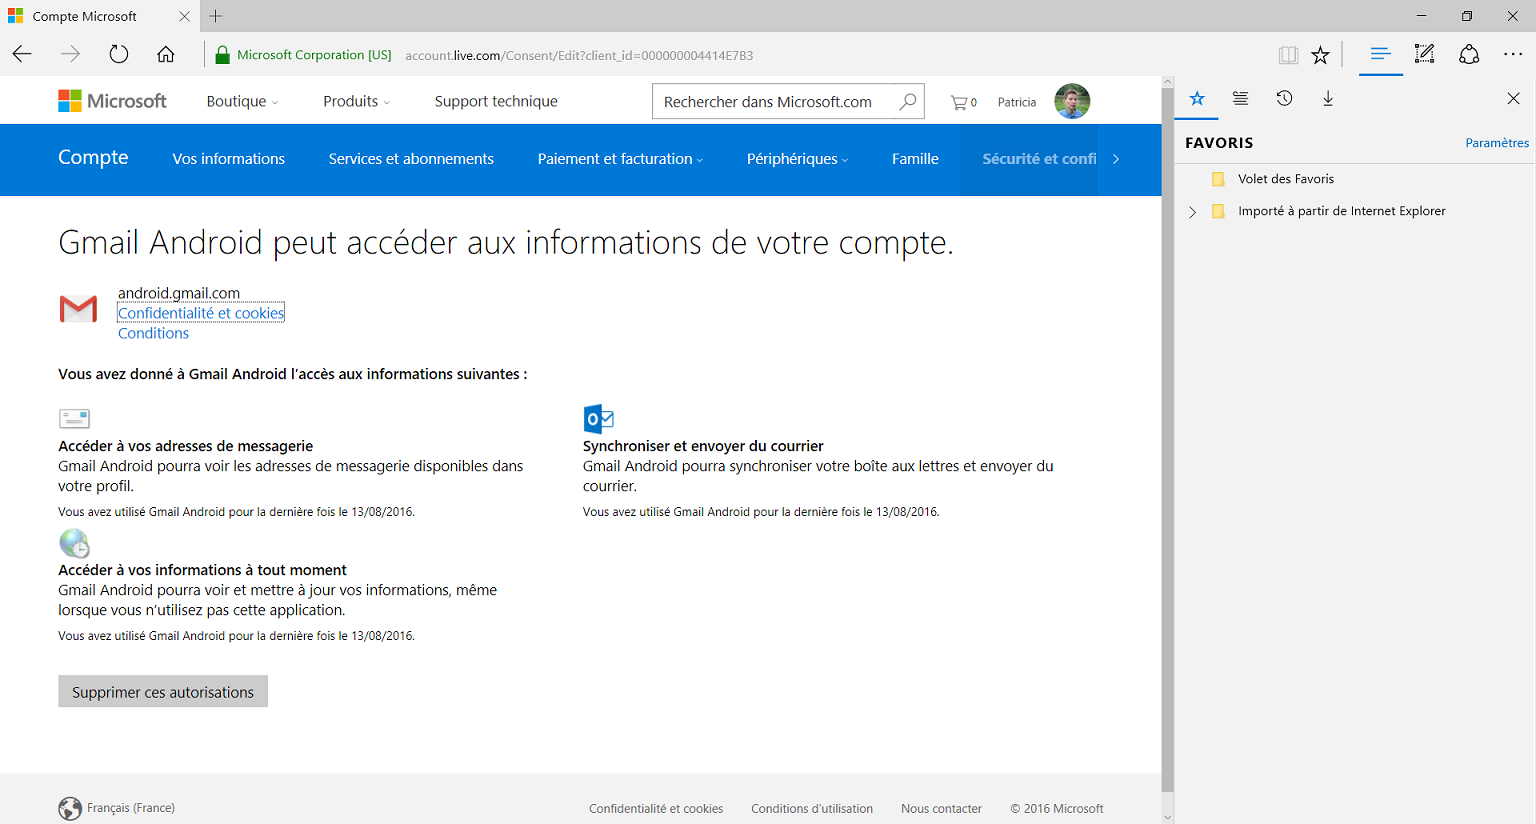Image resolution: width=1536 pixels, height=824 pixels.
Task: Go back to the previous page
Action: click(22, 55)
